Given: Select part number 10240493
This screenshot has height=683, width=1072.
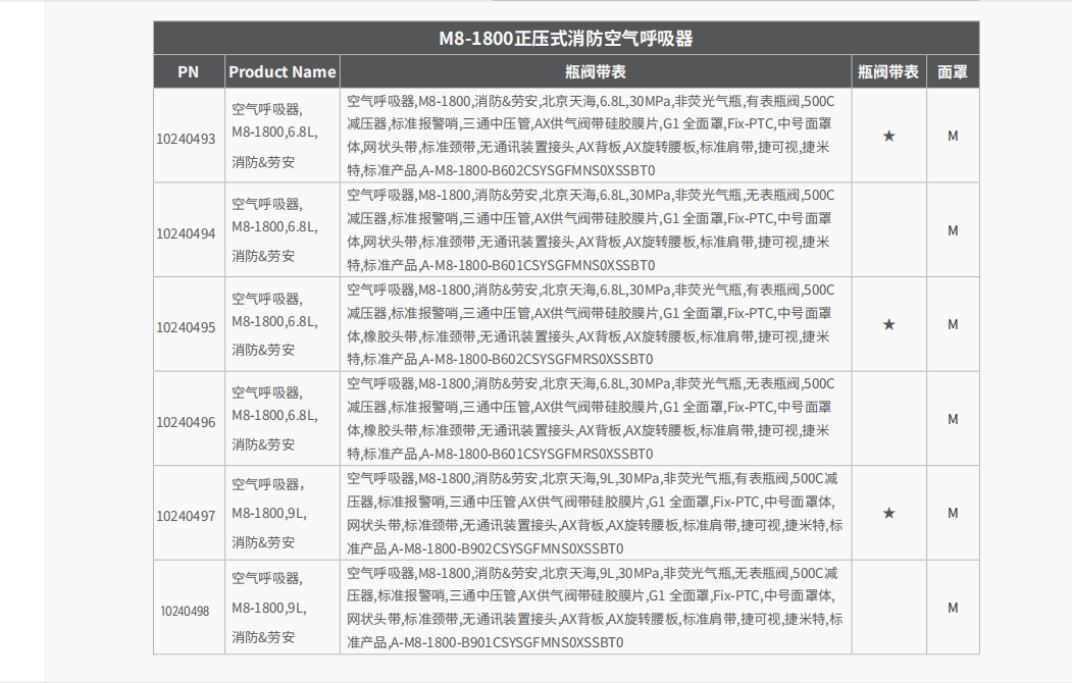Looking at the screenshot, I should pyautogui.click(x=186, y=139).
